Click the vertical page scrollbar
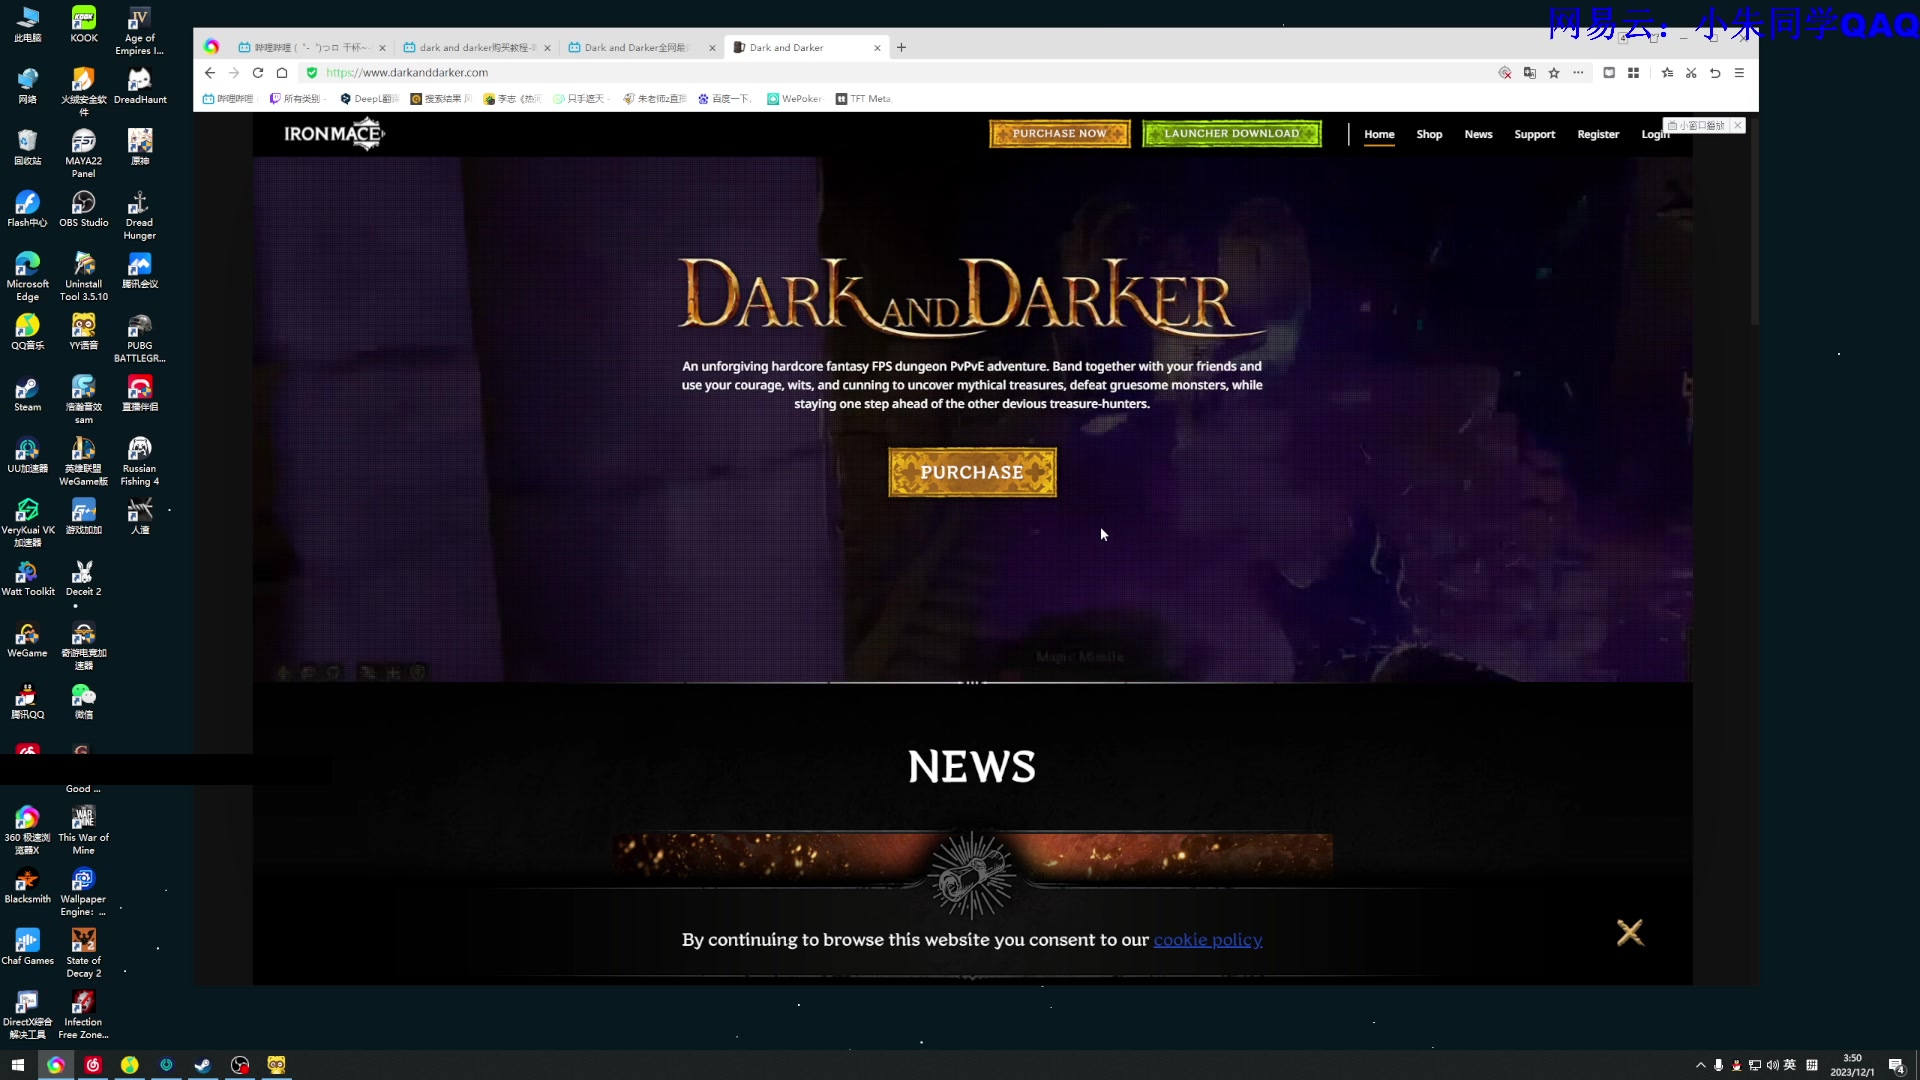Viewport: 1920px width, 1080px height. 1754,220
